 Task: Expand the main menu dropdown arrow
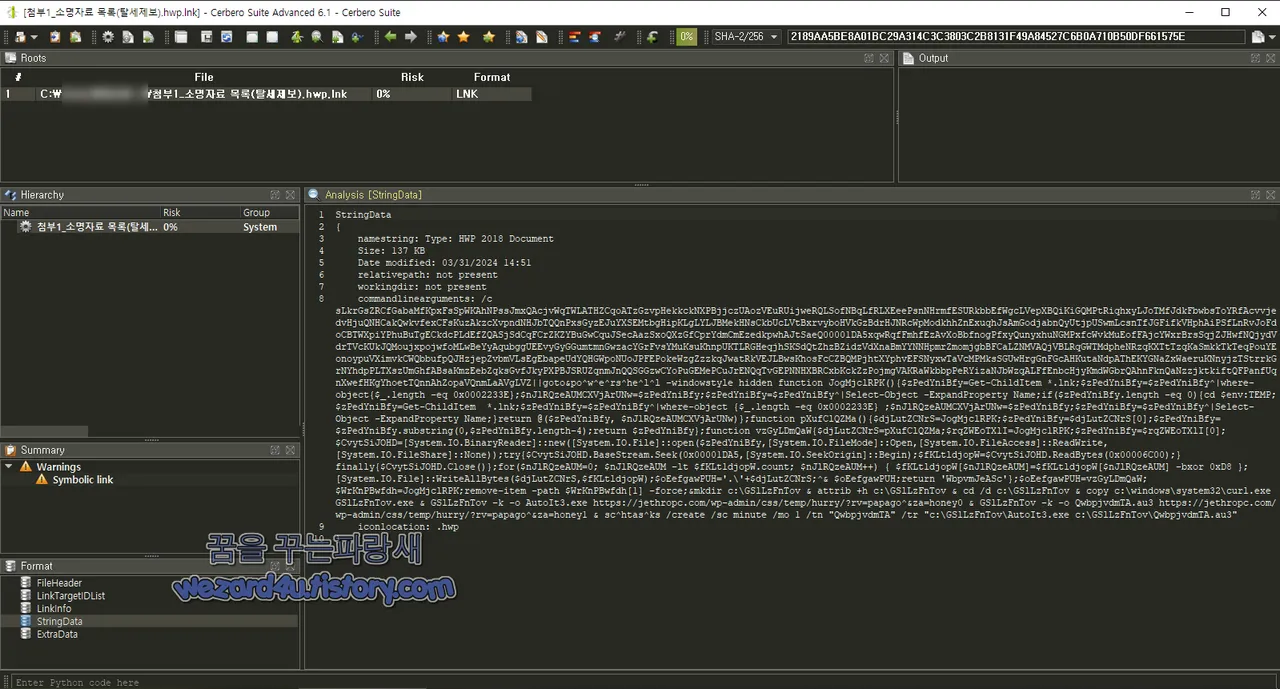click(x=34, y=37)
